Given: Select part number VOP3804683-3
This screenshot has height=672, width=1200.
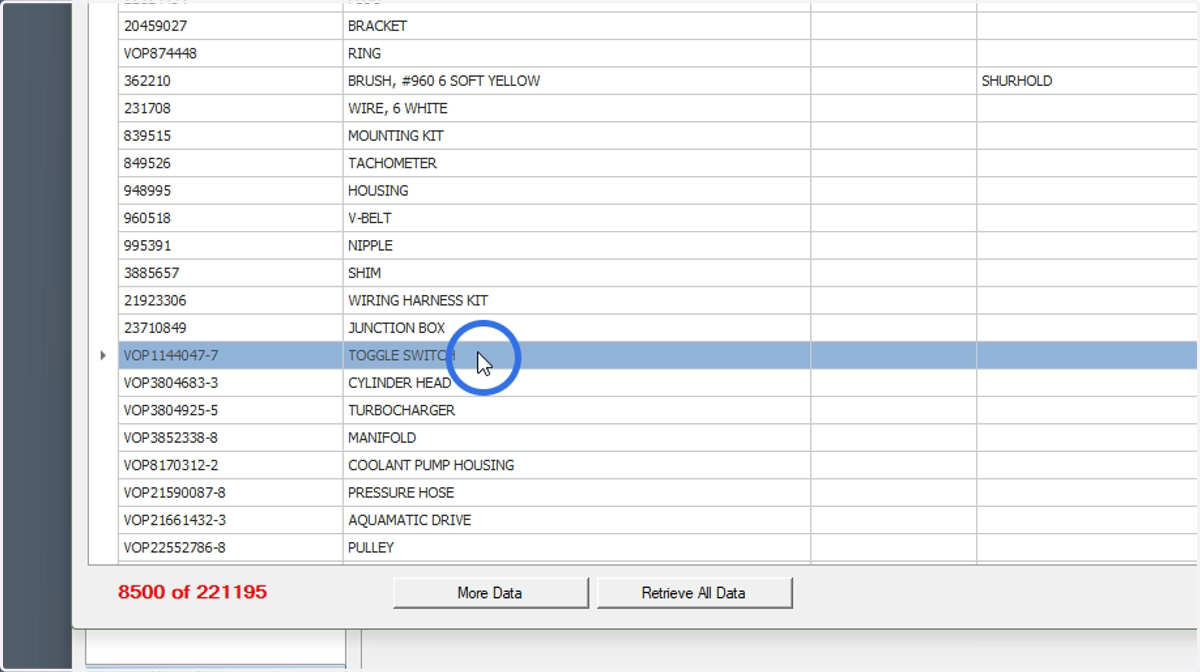Looking at the screenshot, I should click(x=230, y=383).
